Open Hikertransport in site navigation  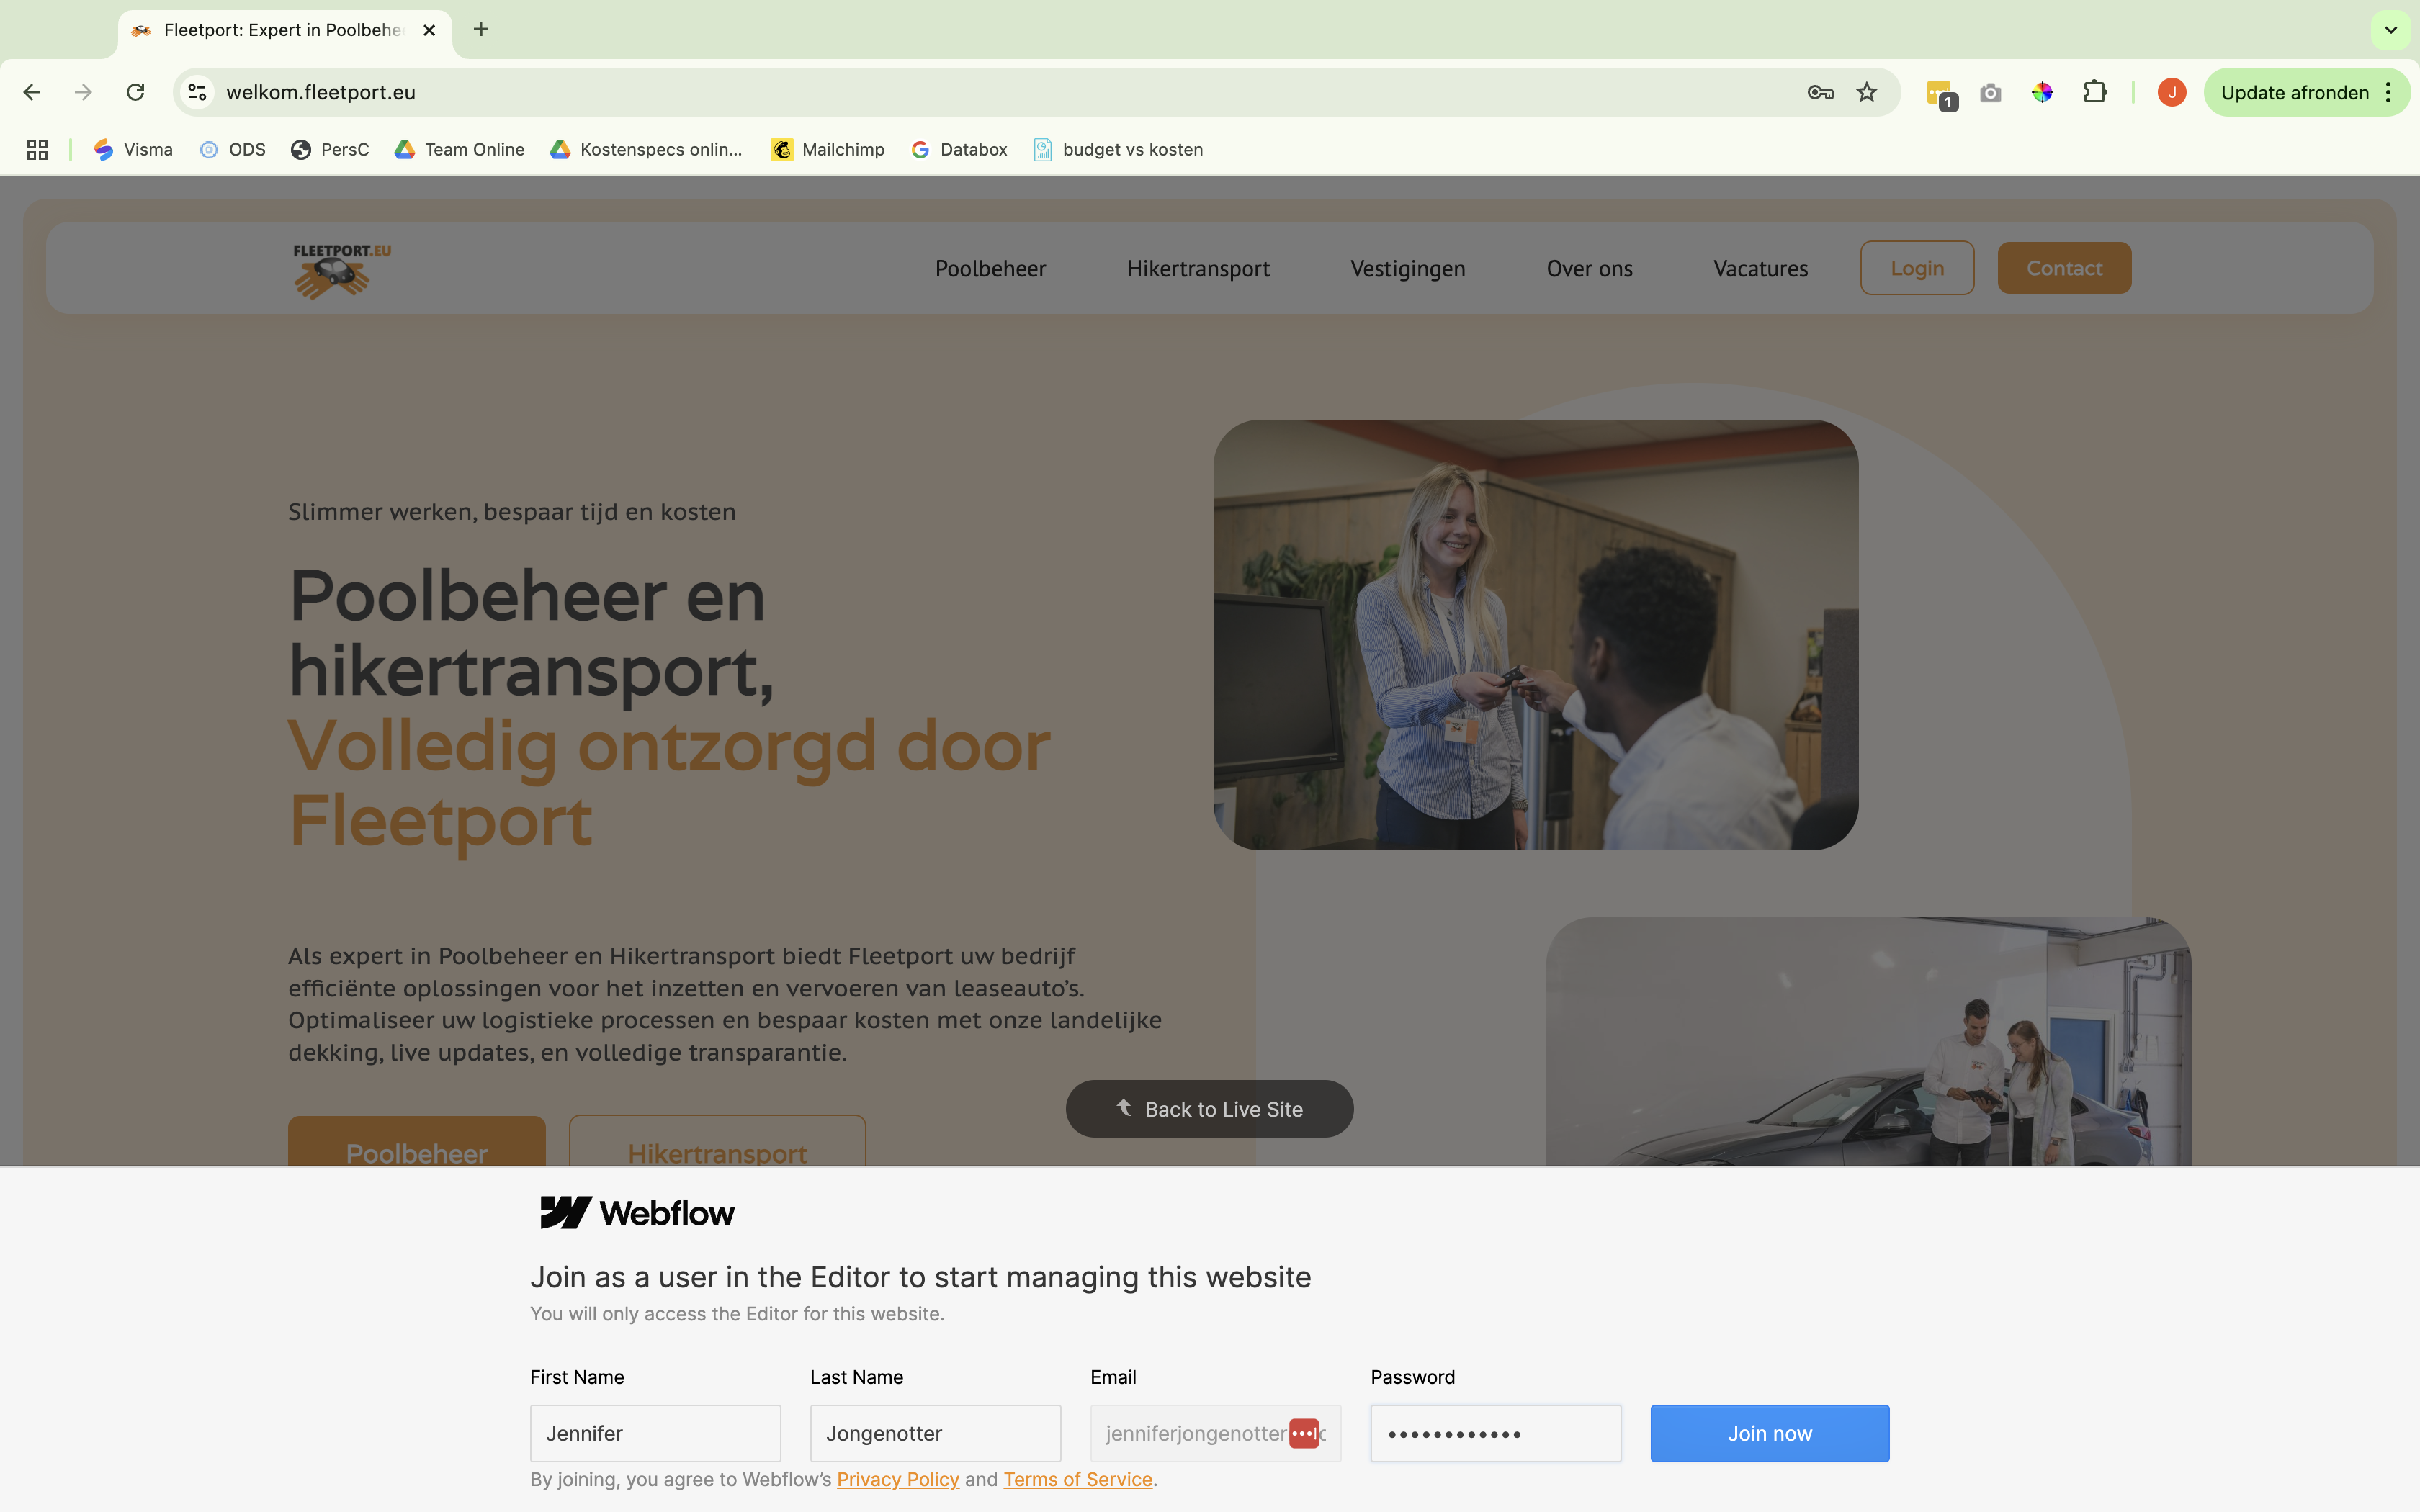click(1198, 268)
